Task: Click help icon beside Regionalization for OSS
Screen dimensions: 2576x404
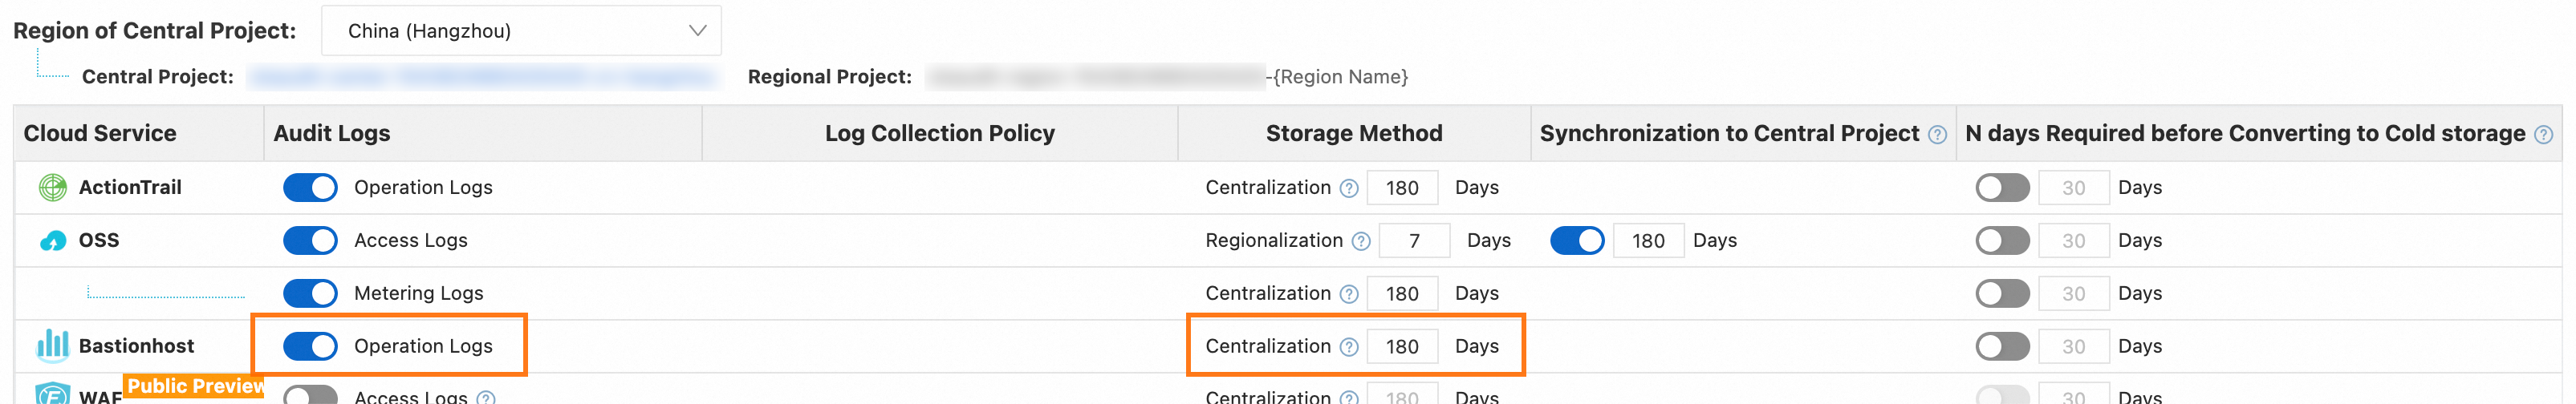Action: tap(1361, 241)
